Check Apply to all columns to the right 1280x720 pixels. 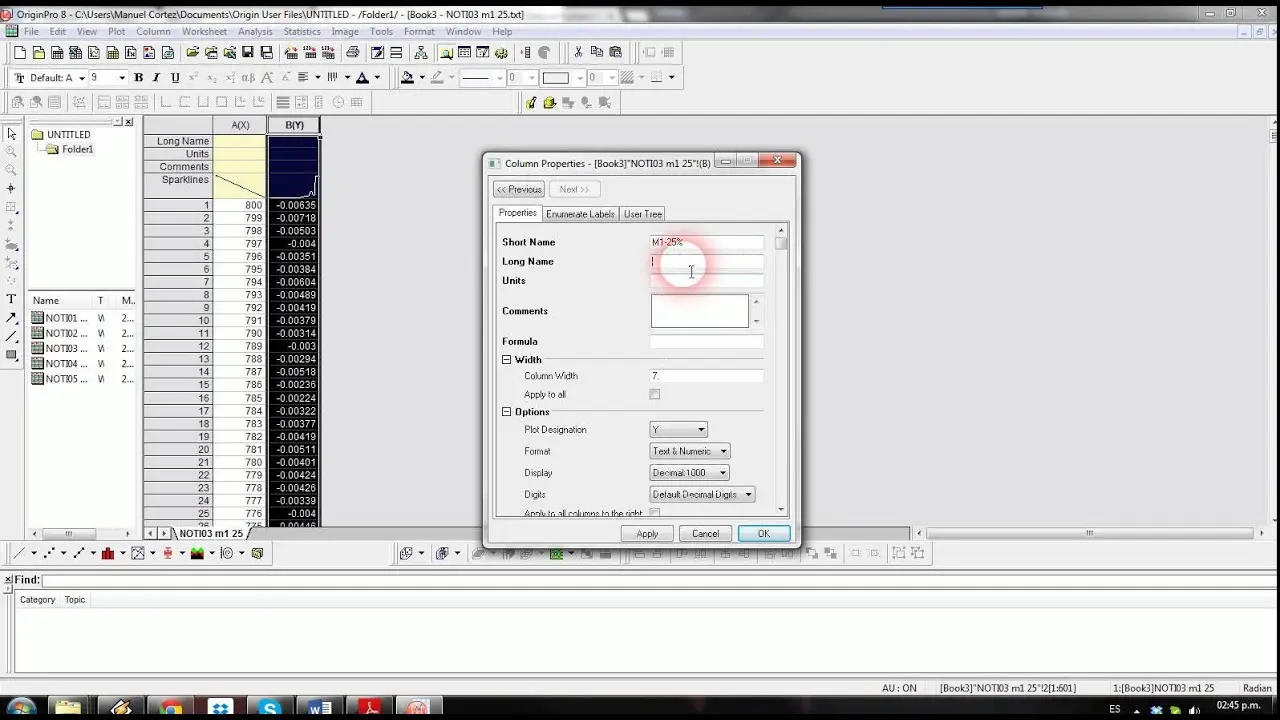pyautogui.click(x=655, y=513)
